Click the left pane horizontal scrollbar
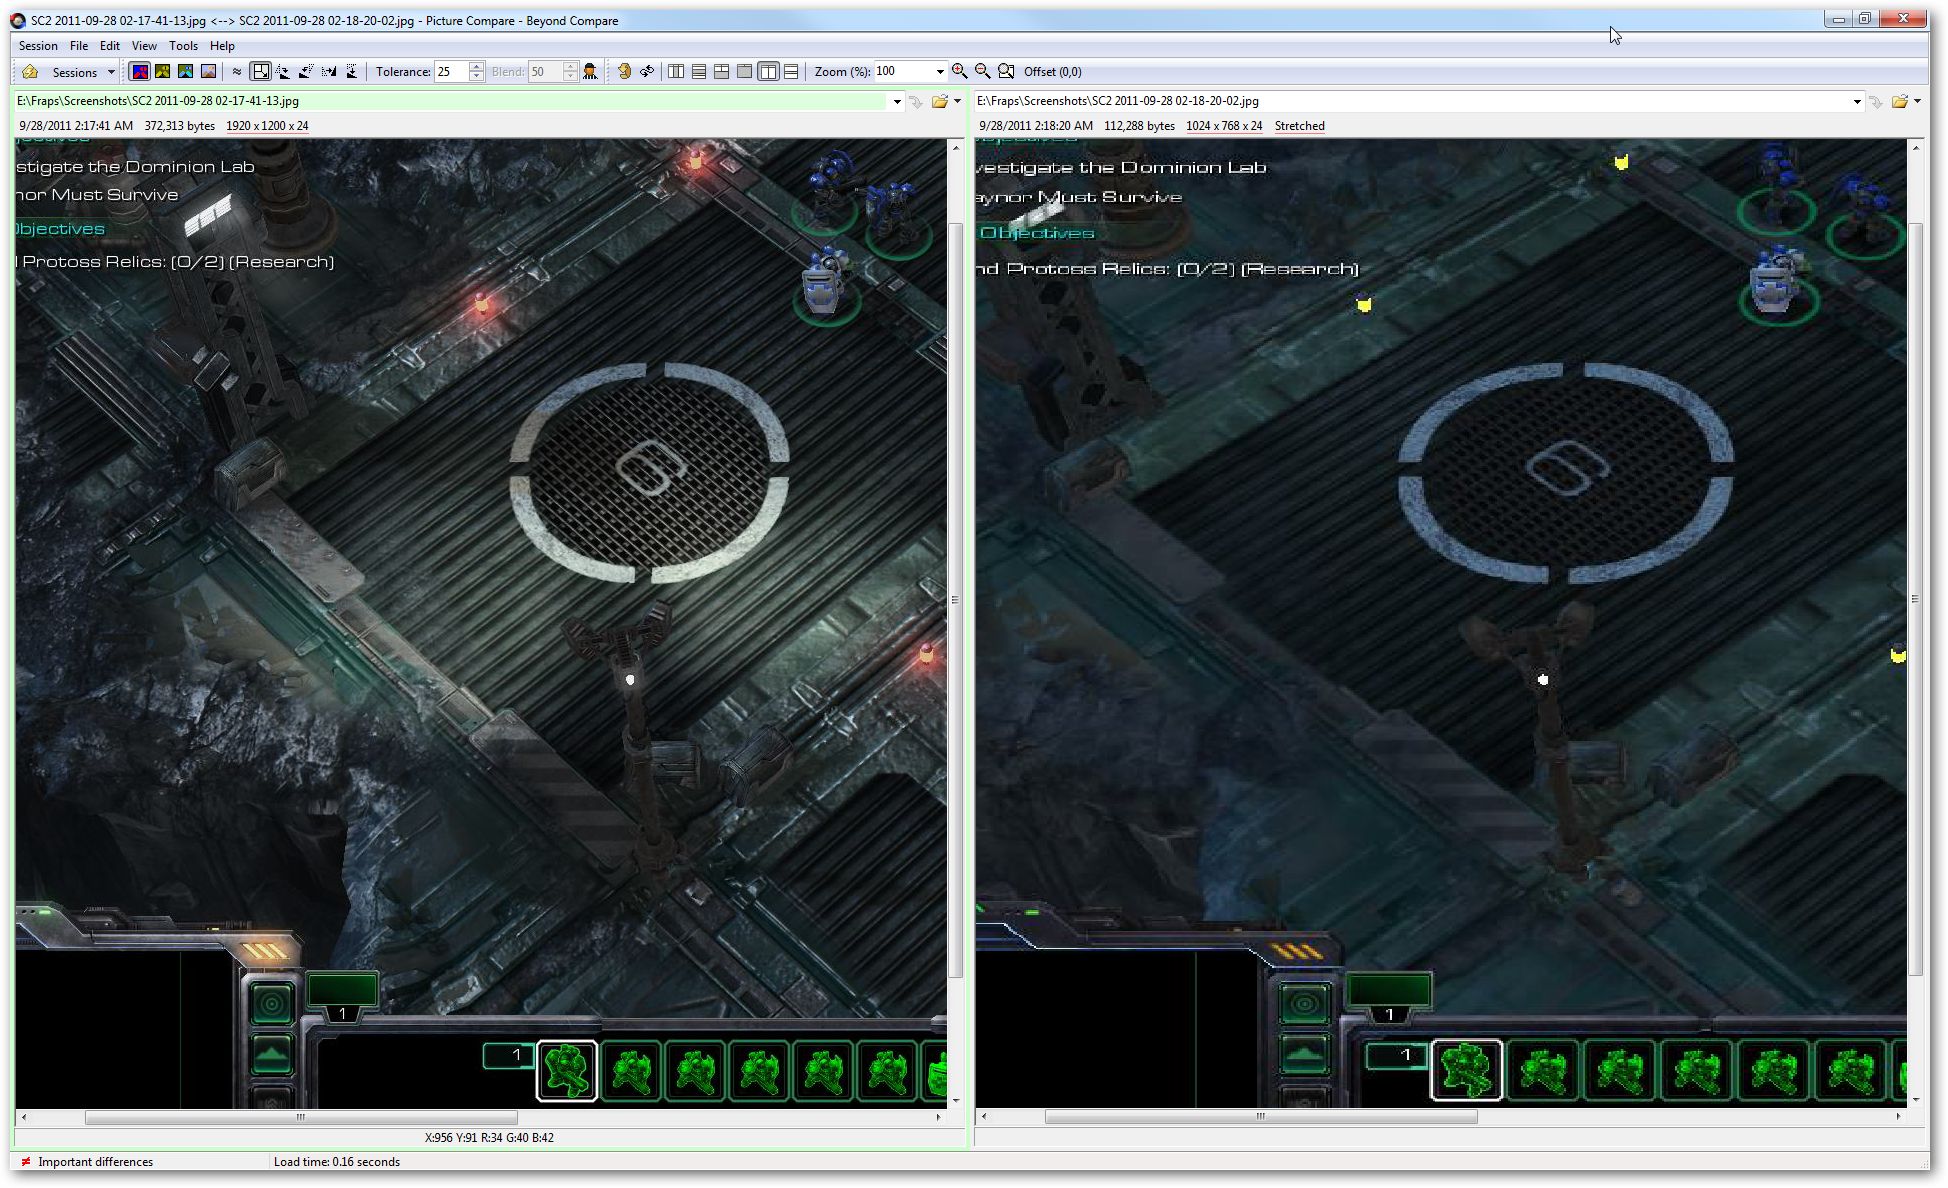 click(x=300, y=1117)
